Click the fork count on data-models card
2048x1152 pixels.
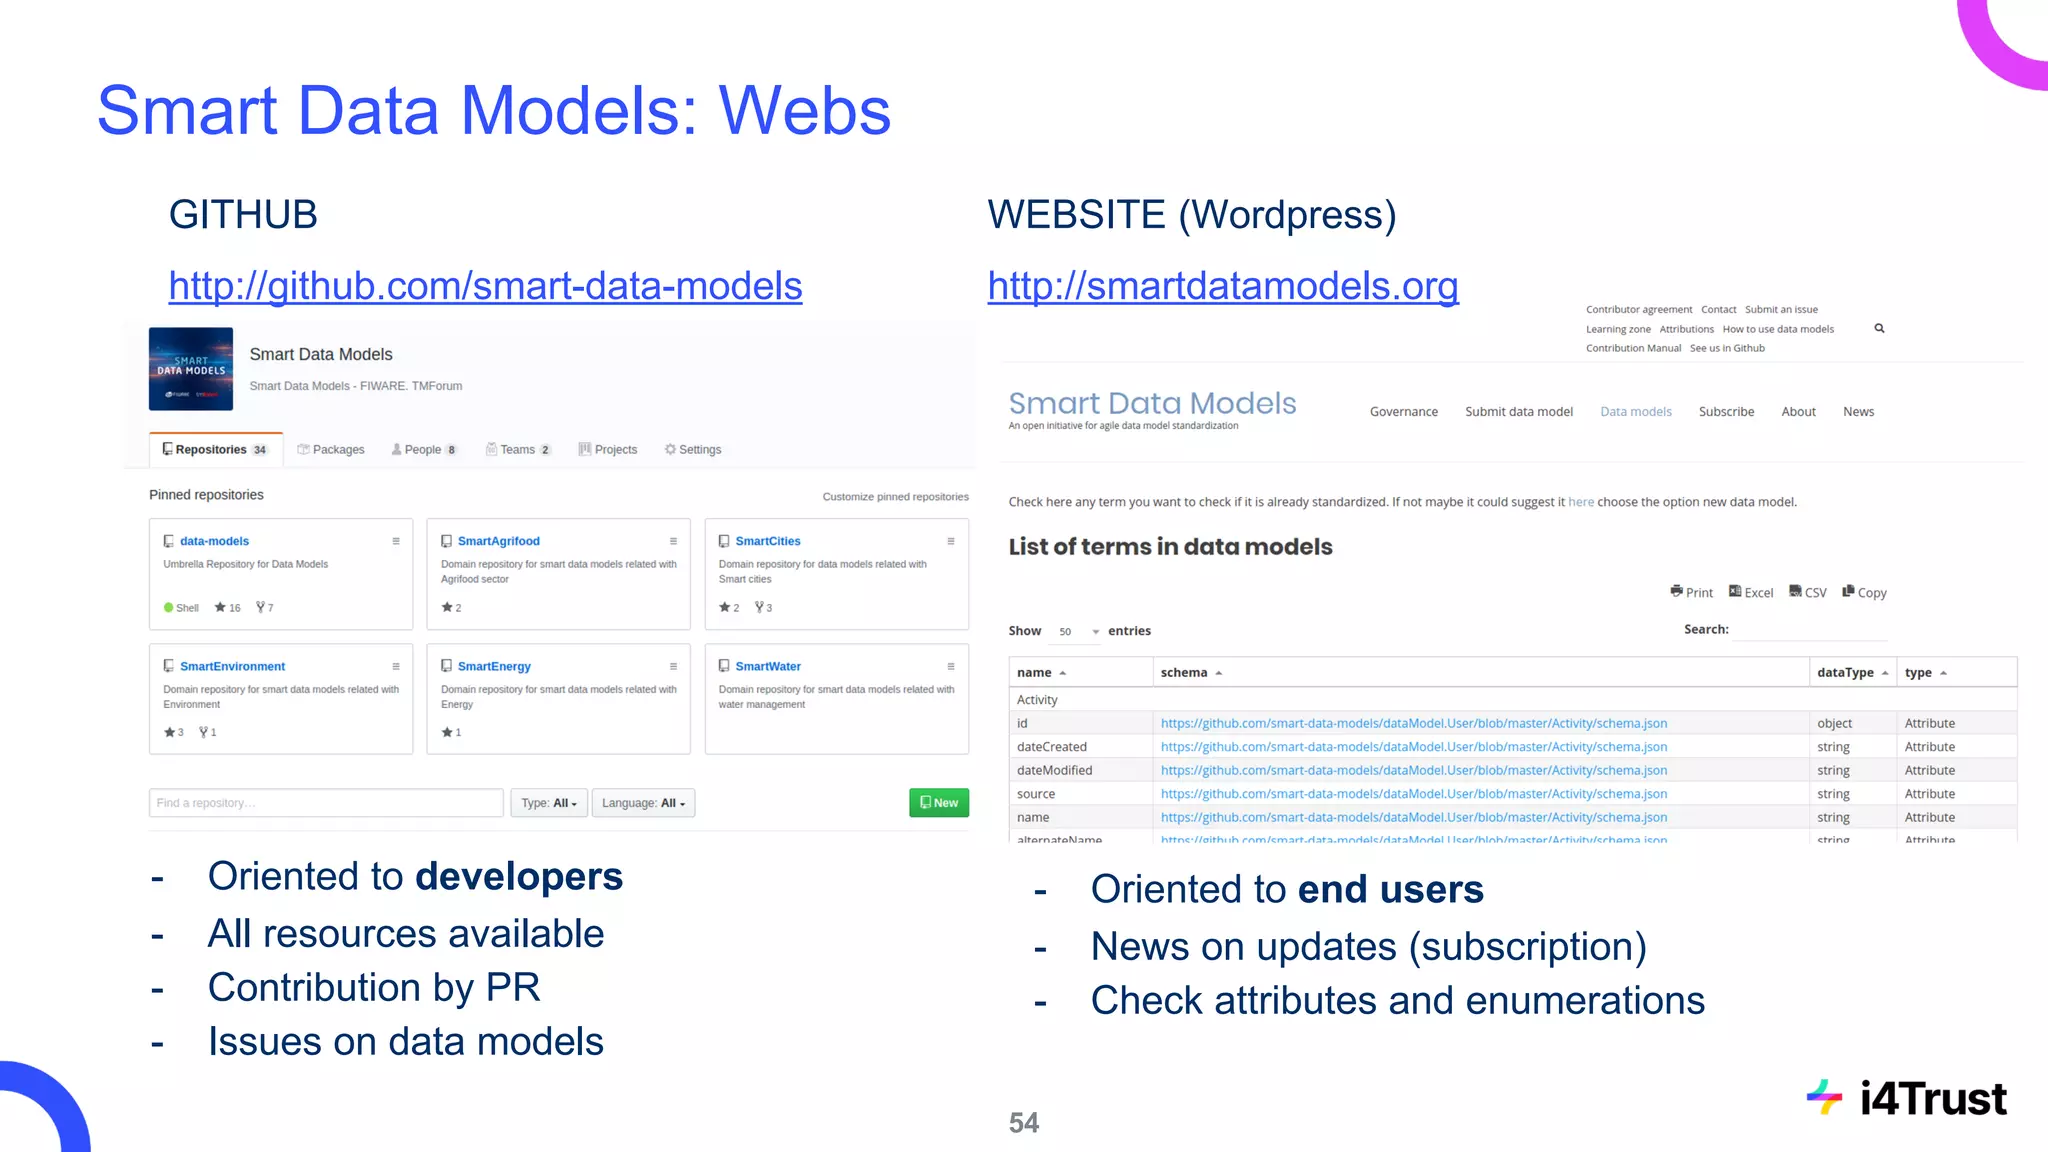(x=265, y=608)
